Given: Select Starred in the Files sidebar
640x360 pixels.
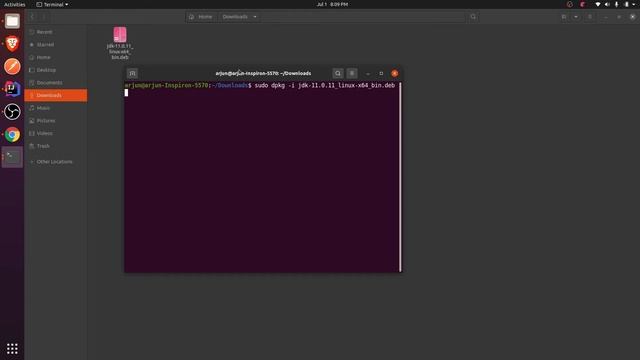Looking at the screenshot, I should pos(56,44).
